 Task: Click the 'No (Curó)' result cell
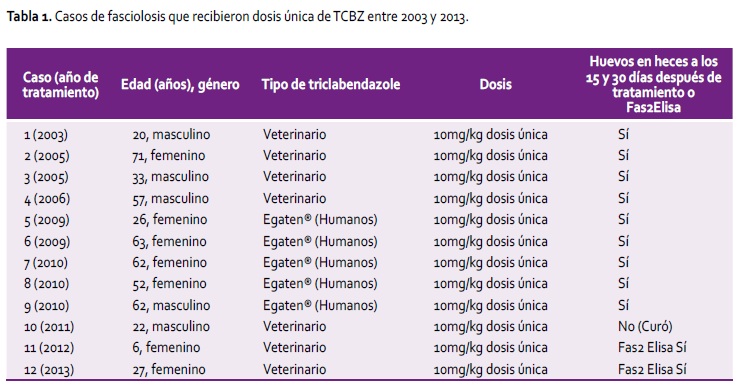(x=645, y=327)
